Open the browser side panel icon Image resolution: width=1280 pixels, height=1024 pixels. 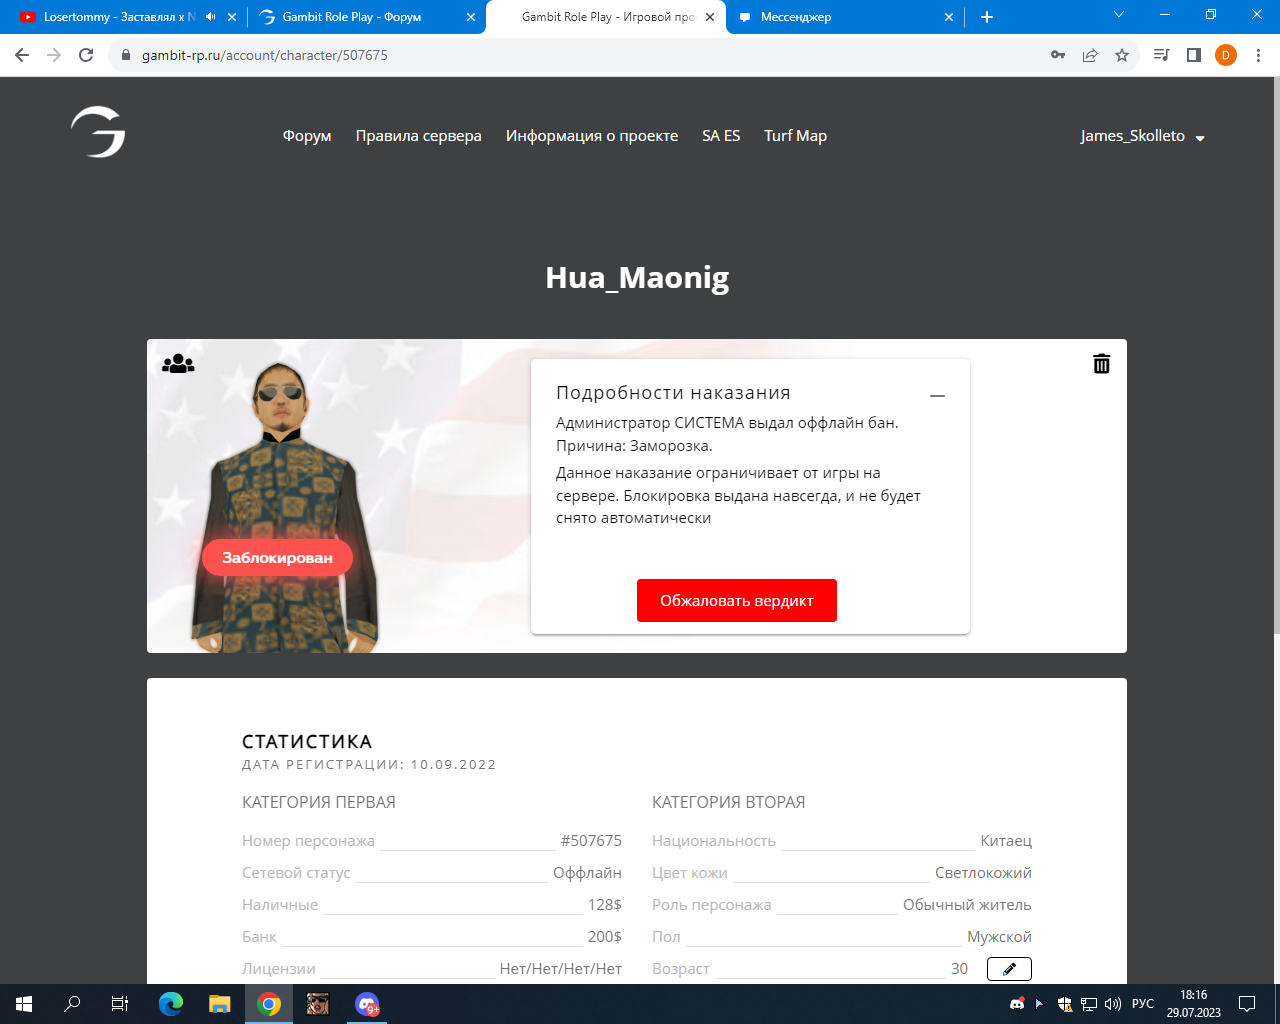(x=1193, y=55)
